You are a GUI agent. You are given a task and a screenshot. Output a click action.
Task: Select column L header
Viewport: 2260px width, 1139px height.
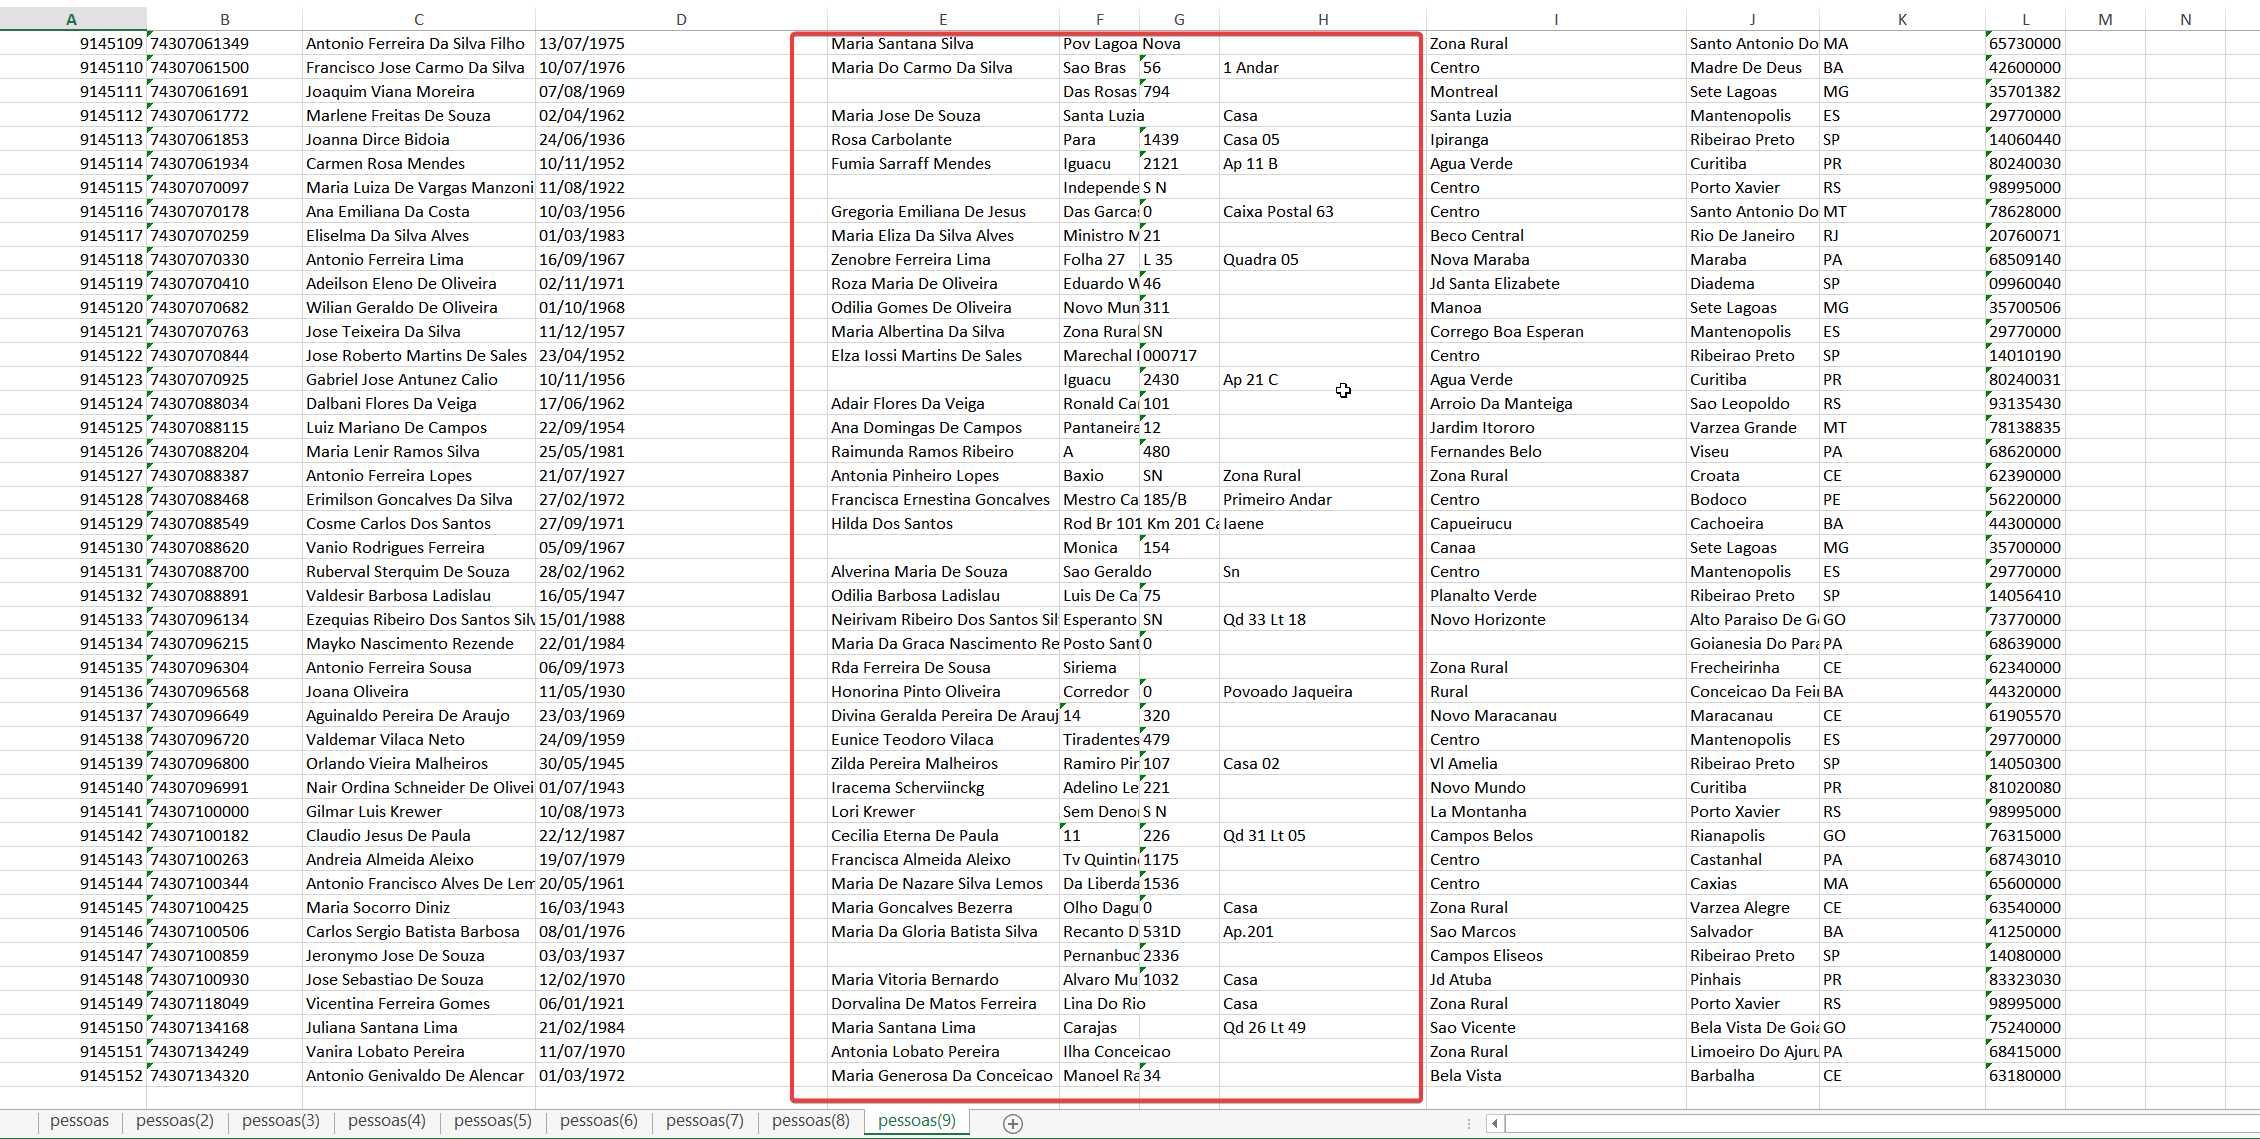(x=2025, y=19)
